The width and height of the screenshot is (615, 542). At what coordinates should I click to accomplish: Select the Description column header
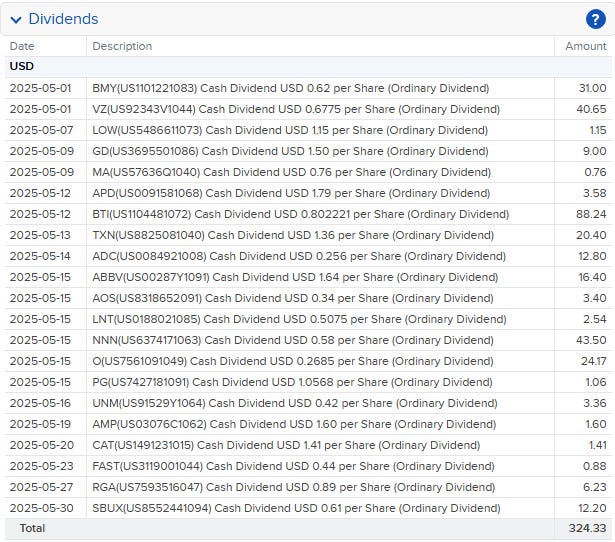point(122,46)
